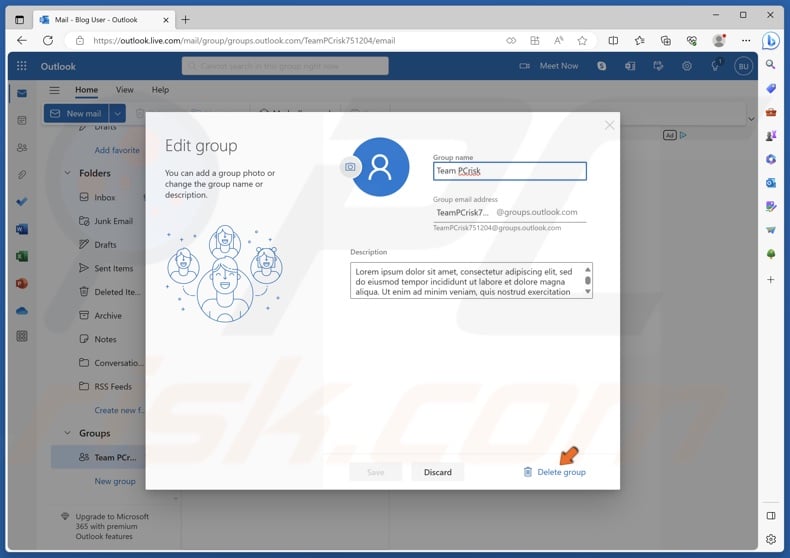Open the More apps icon in left rail
Viewport: 790px width, 558px height.
(x=22, y=336)
